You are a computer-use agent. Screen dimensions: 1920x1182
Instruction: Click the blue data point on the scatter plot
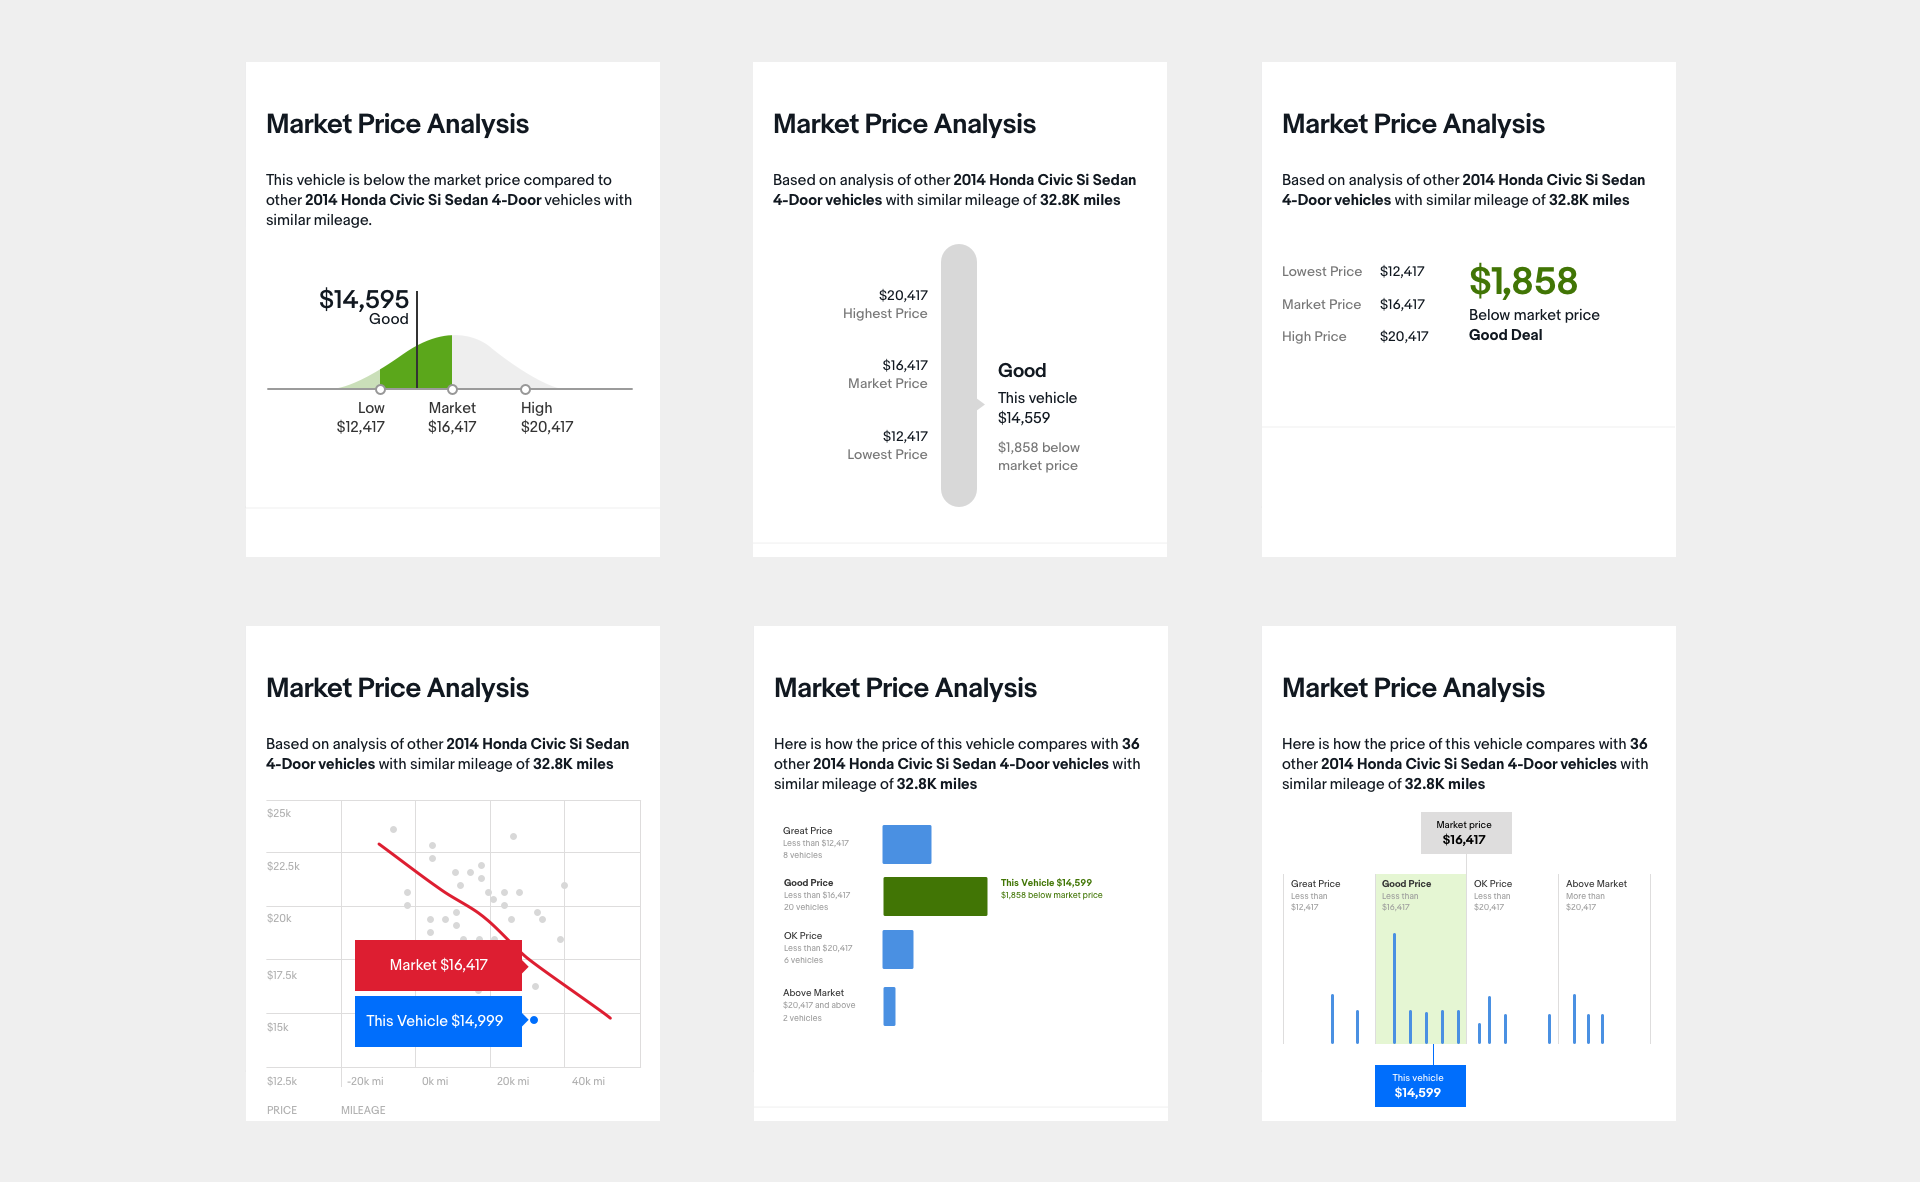pyautogui.click(x=534, y=1020)
